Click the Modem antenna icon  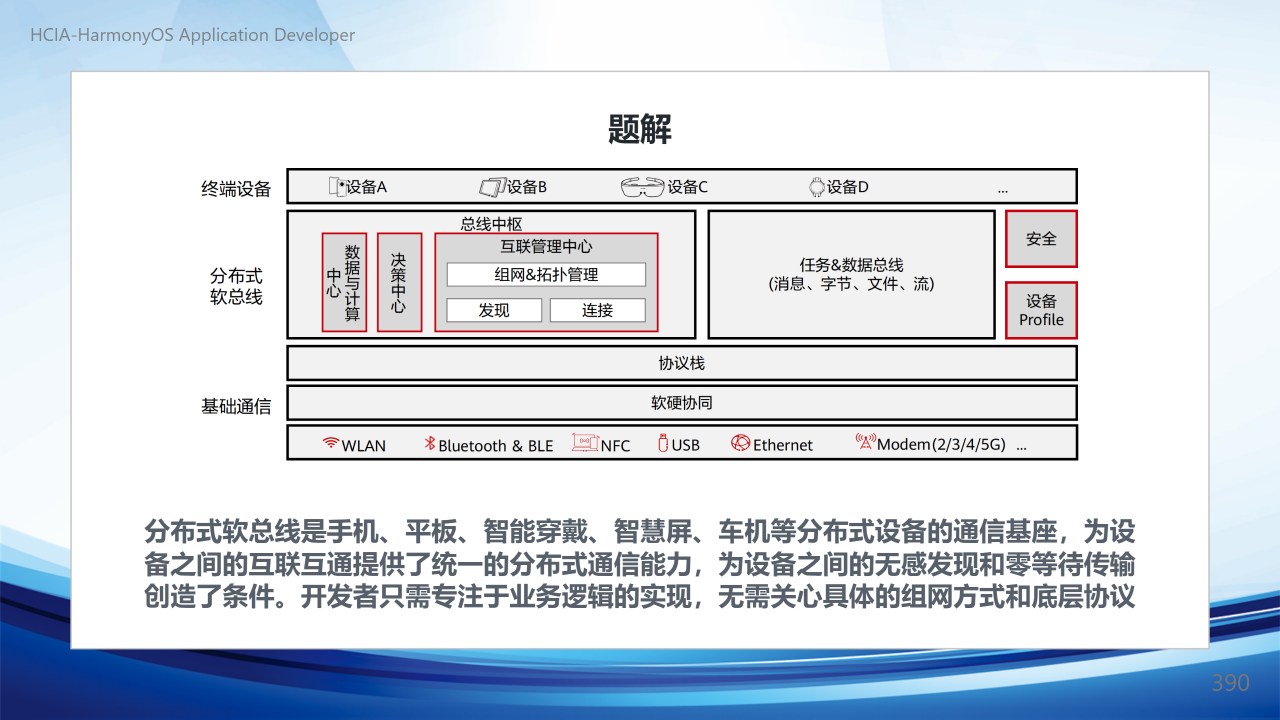click(865, 442)
